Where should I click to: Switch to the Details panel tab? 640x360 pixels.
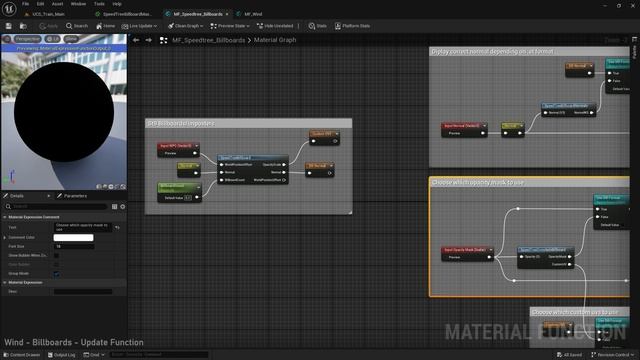16,196
